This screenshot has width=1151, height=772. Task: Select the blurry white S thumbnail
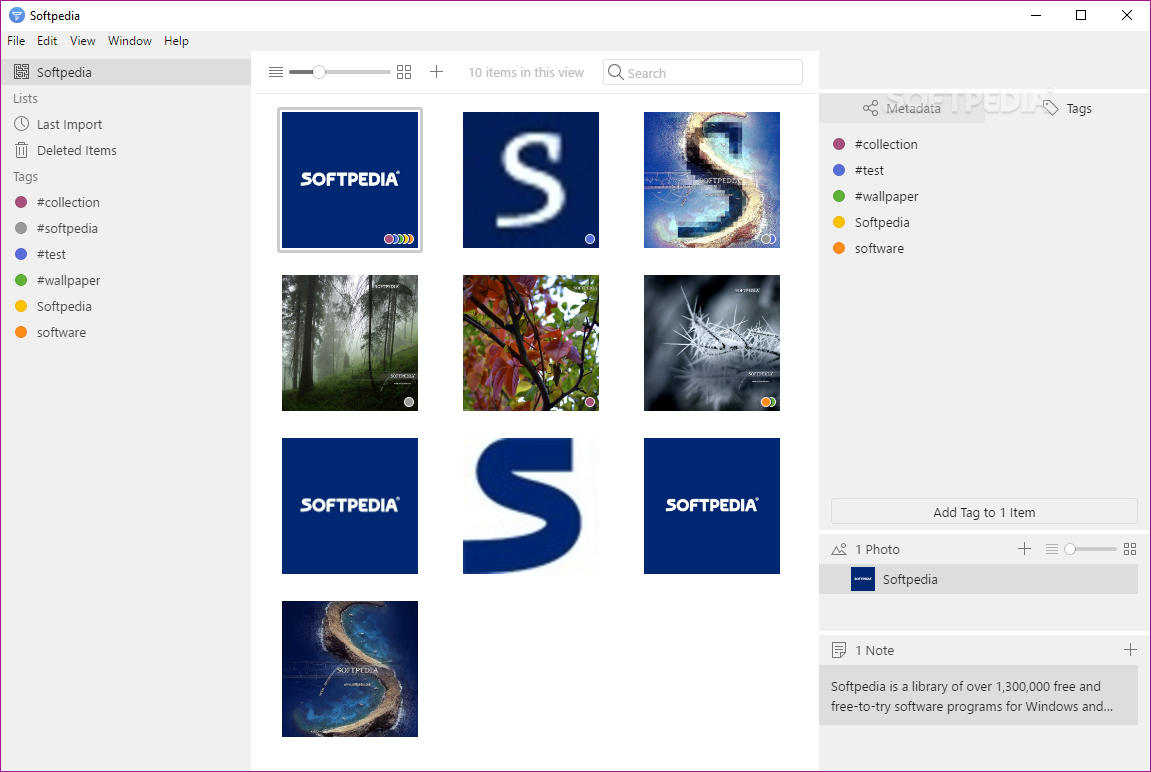(x=531, y=180)
